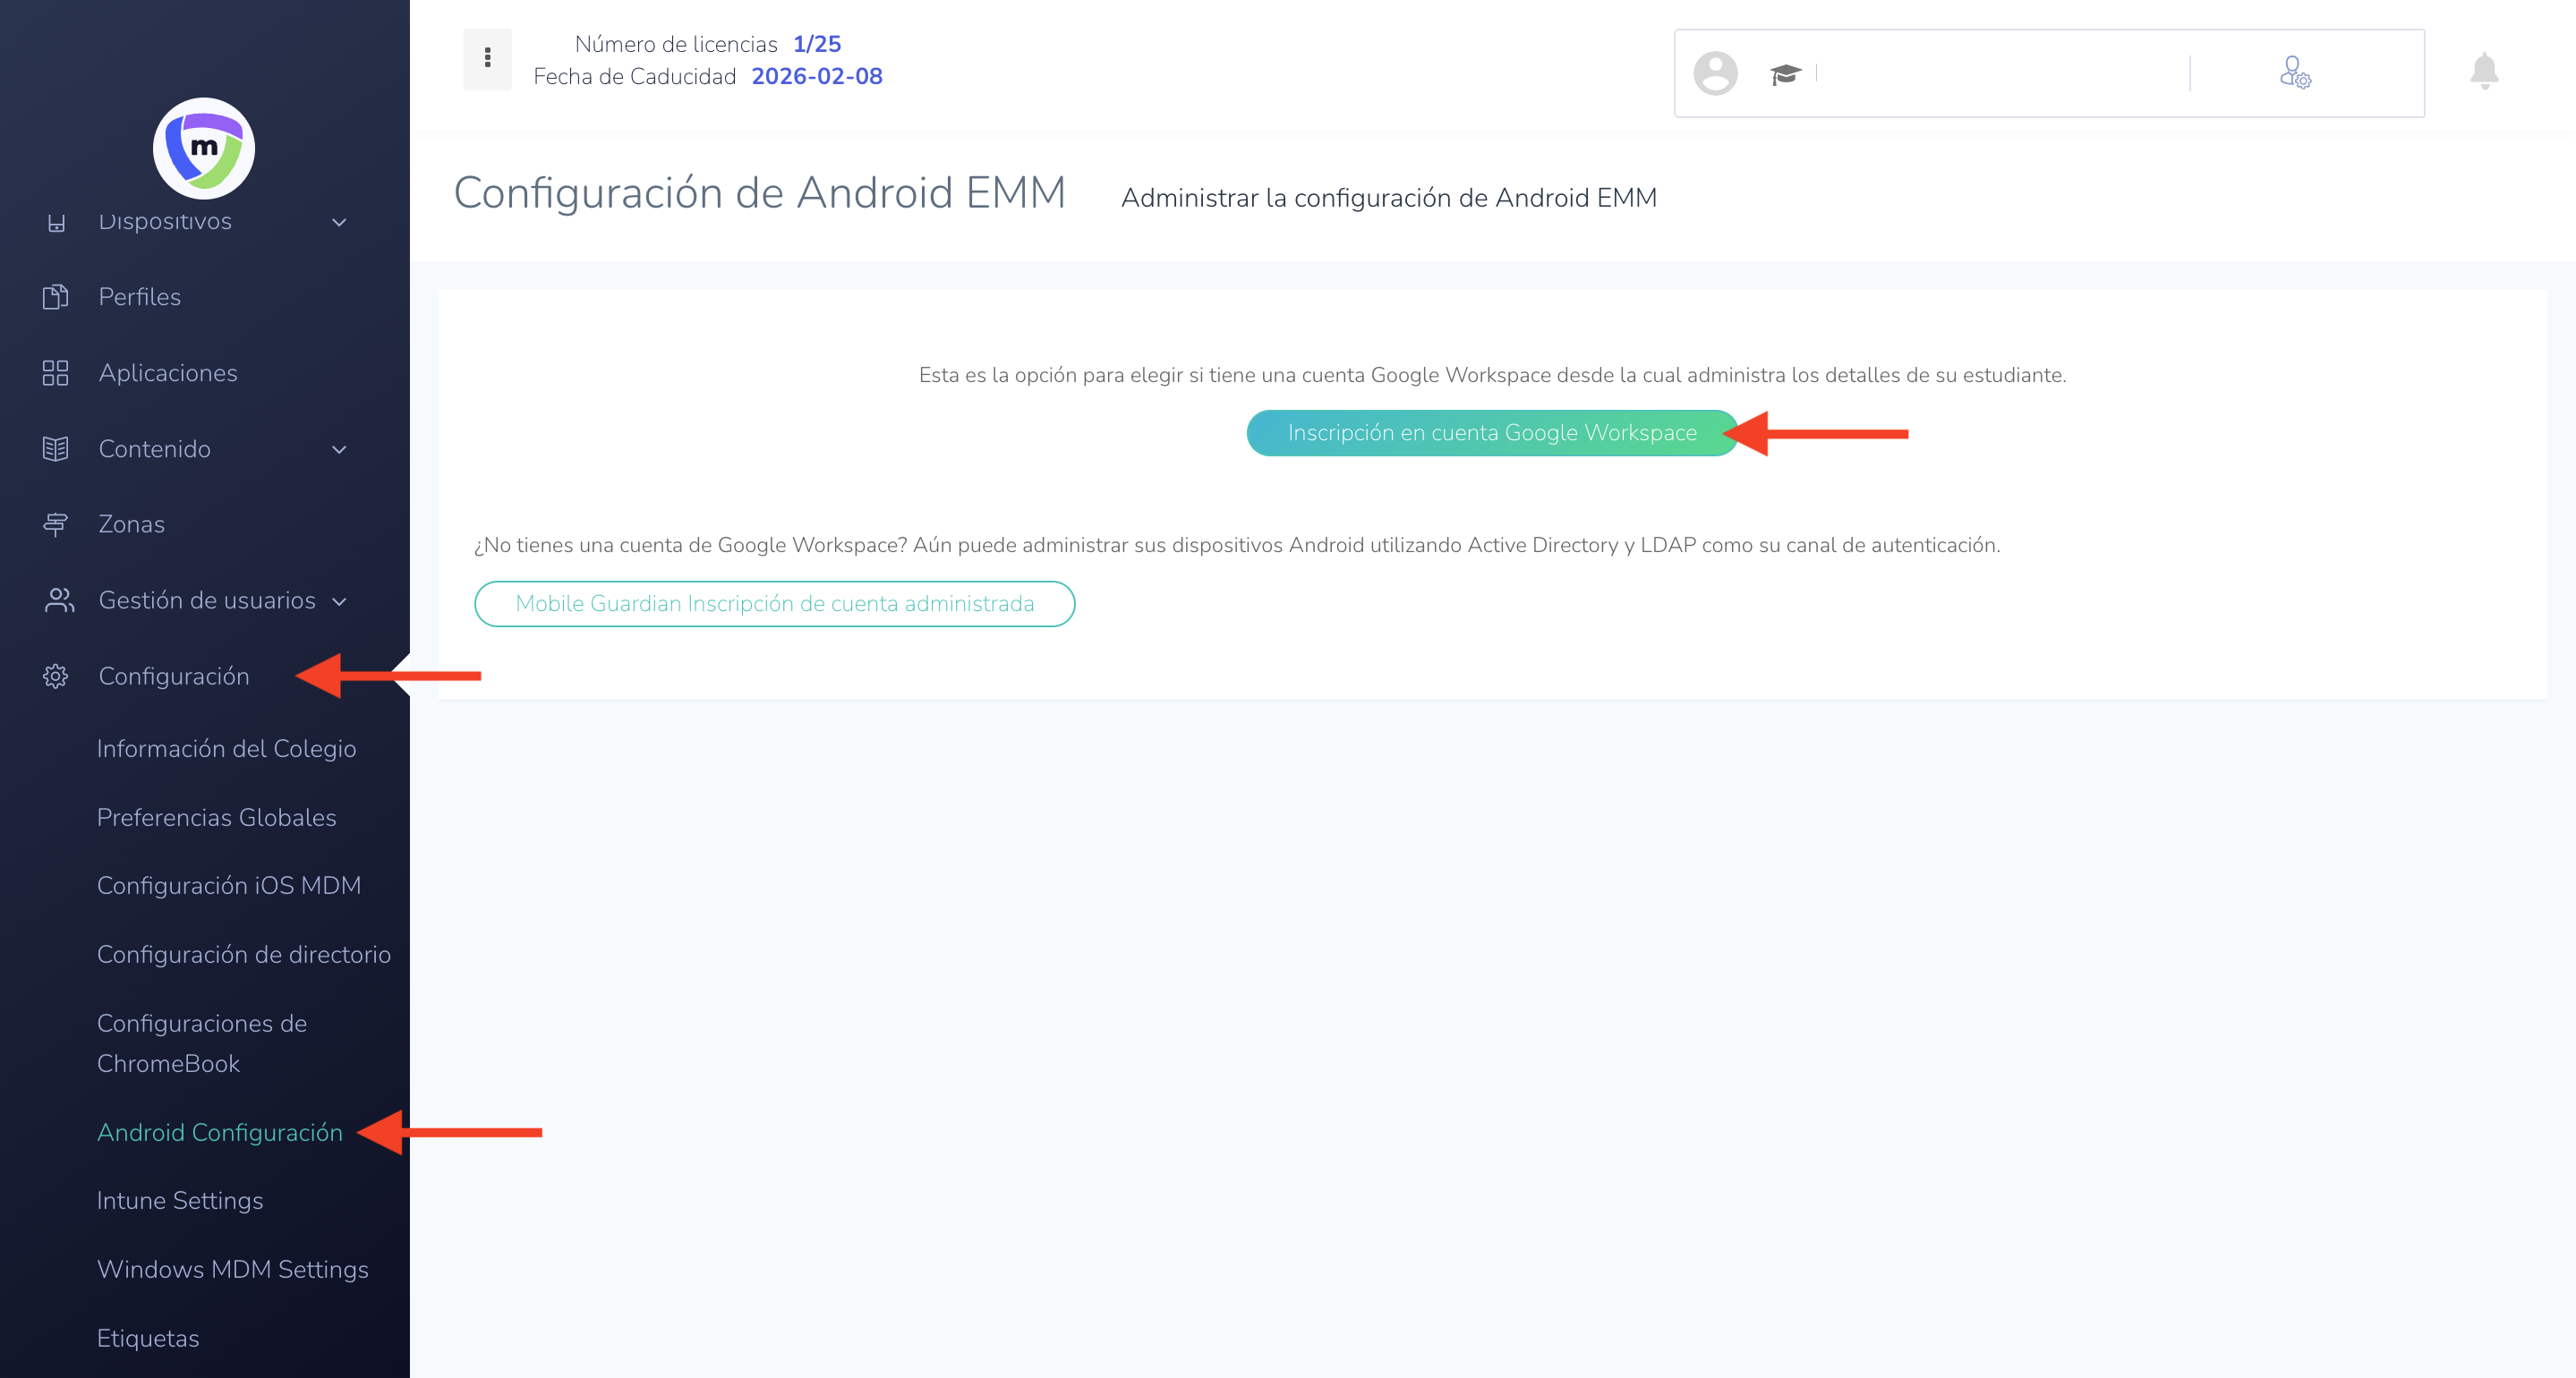This screenshot has height=1378, width=2576.
Task: Click Mobile Guardian Inscripción de cuenta administrada
Action: [774, 603]
